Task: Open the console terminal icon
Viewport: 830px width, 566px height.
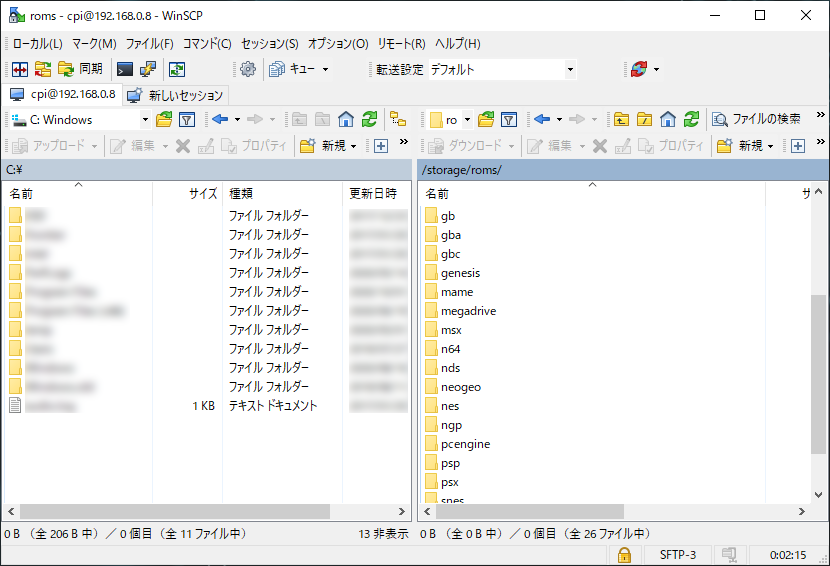Action: pyautogui.click(x=125, y=69)
